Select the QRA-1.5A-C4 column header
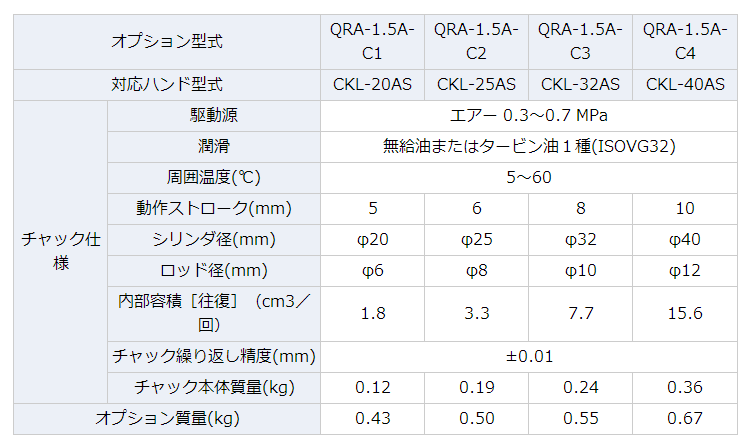 (x=685, y=41)
